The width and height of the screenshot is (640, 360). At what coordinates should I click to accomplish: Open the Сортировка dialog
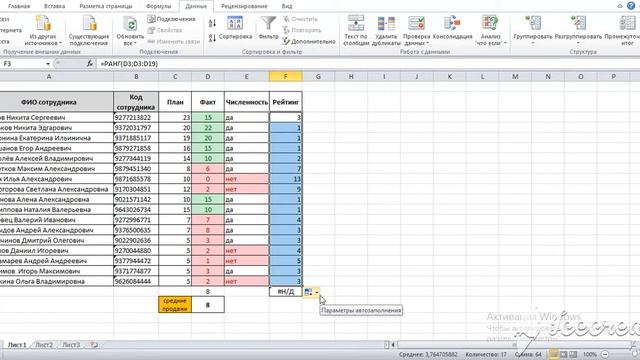pos(235,28)
